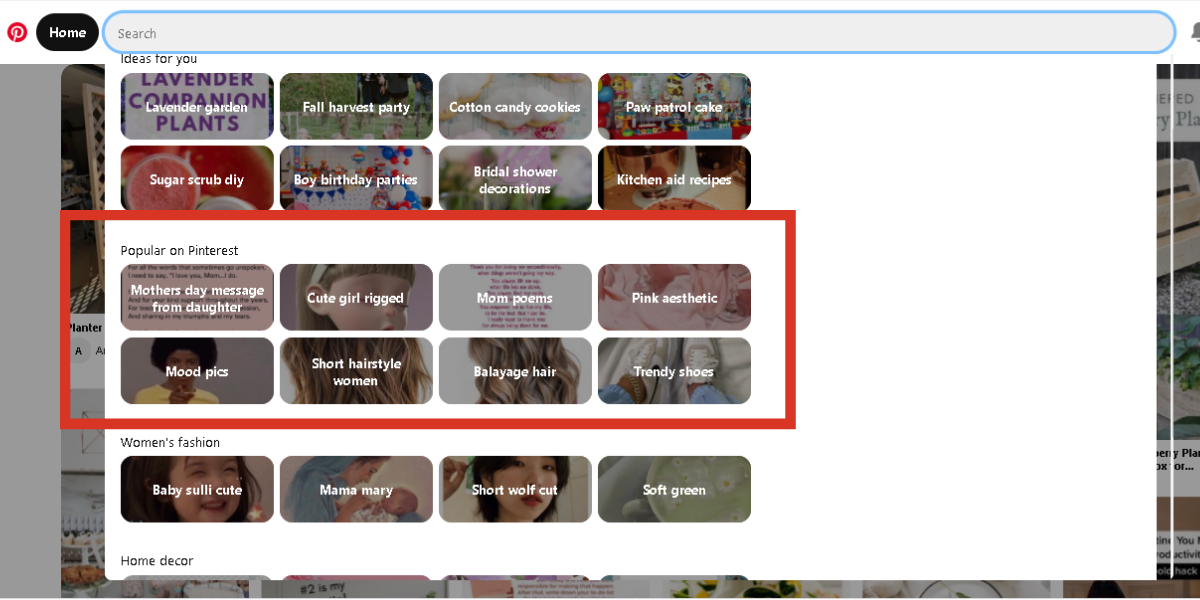Select the Trendy shoes suggestion
Screen dimensions: 1200x600
tap(674, 370)
